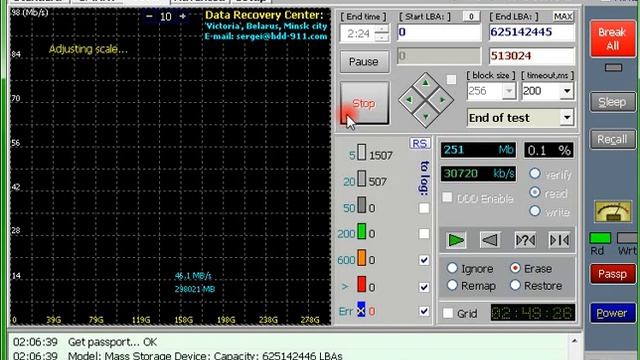This screenshot has height=360, width=640.
Task: Select the random seek test button
Action: [525, 240]
